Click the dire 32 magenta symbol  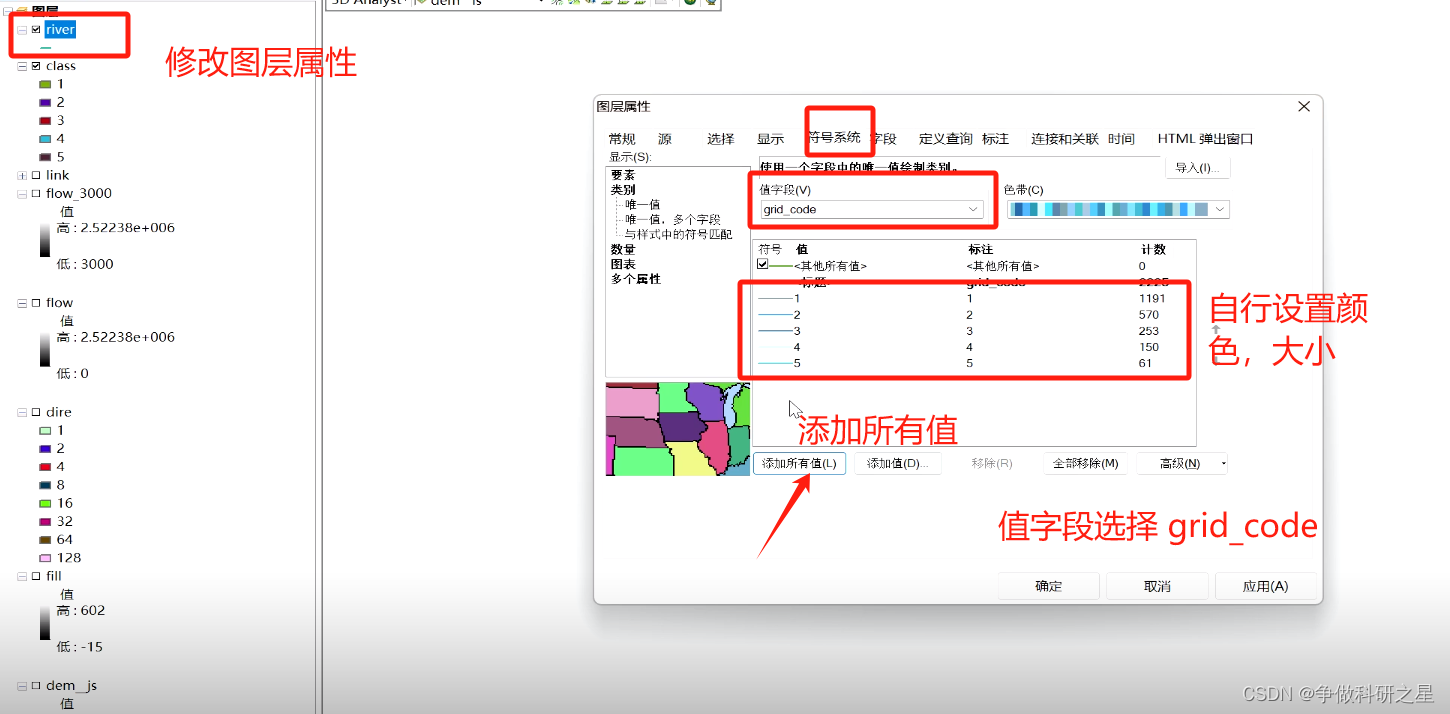point(44,521)
